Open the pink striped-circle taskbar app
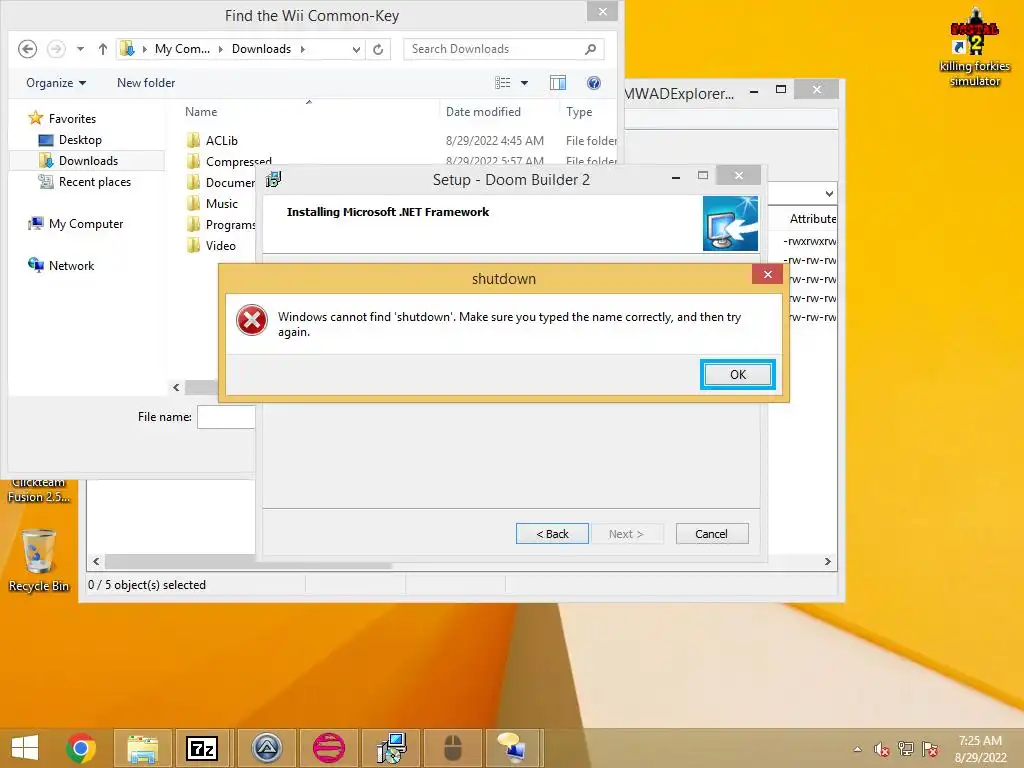 pyautogui.click(x=329, y=748)
